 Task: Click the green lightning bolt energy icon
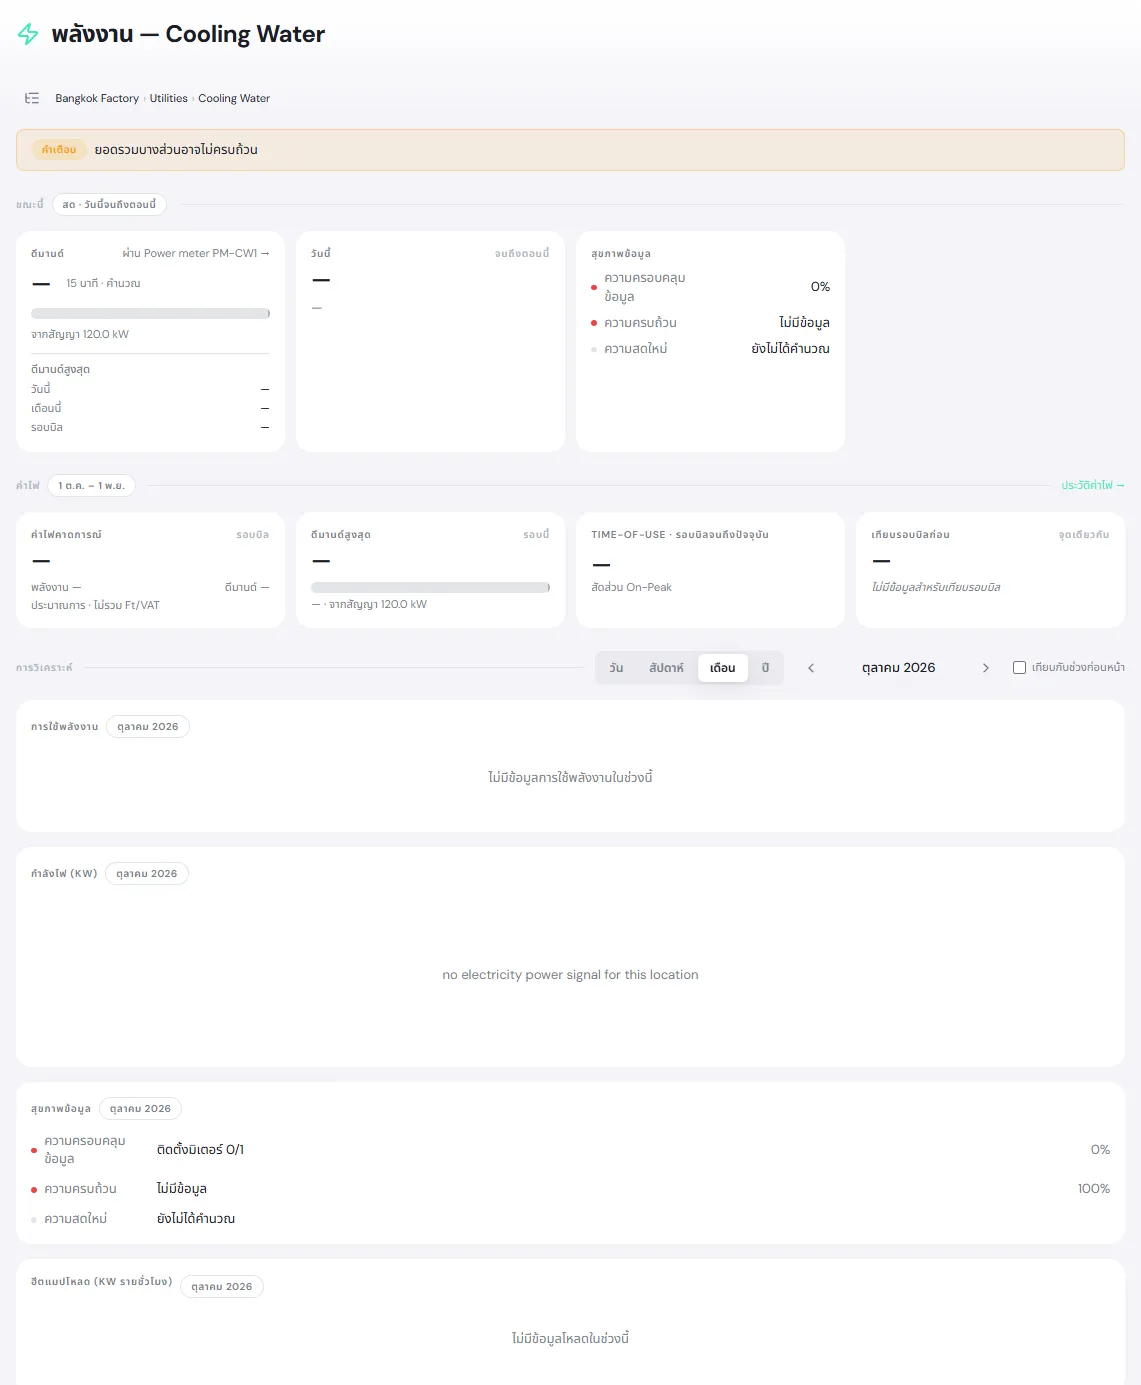click(28, 35)
